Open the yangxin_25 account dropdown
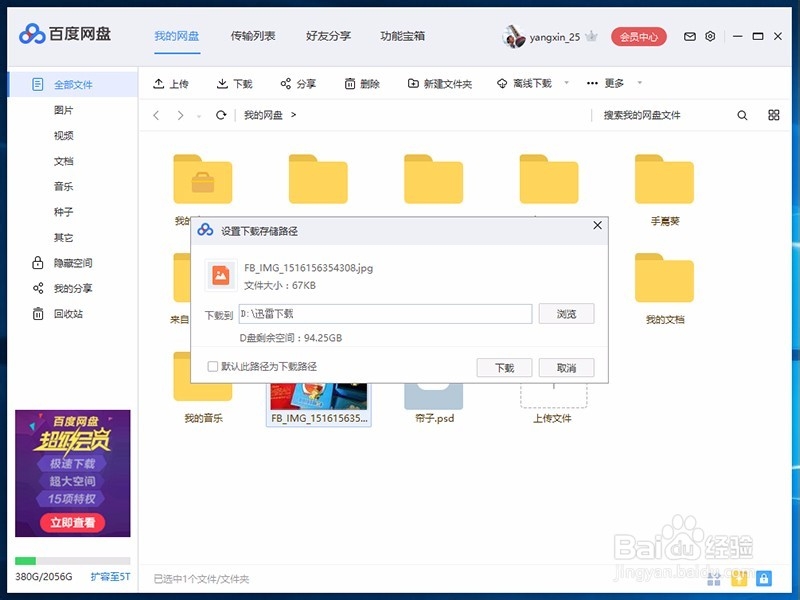 pos(549,36)
